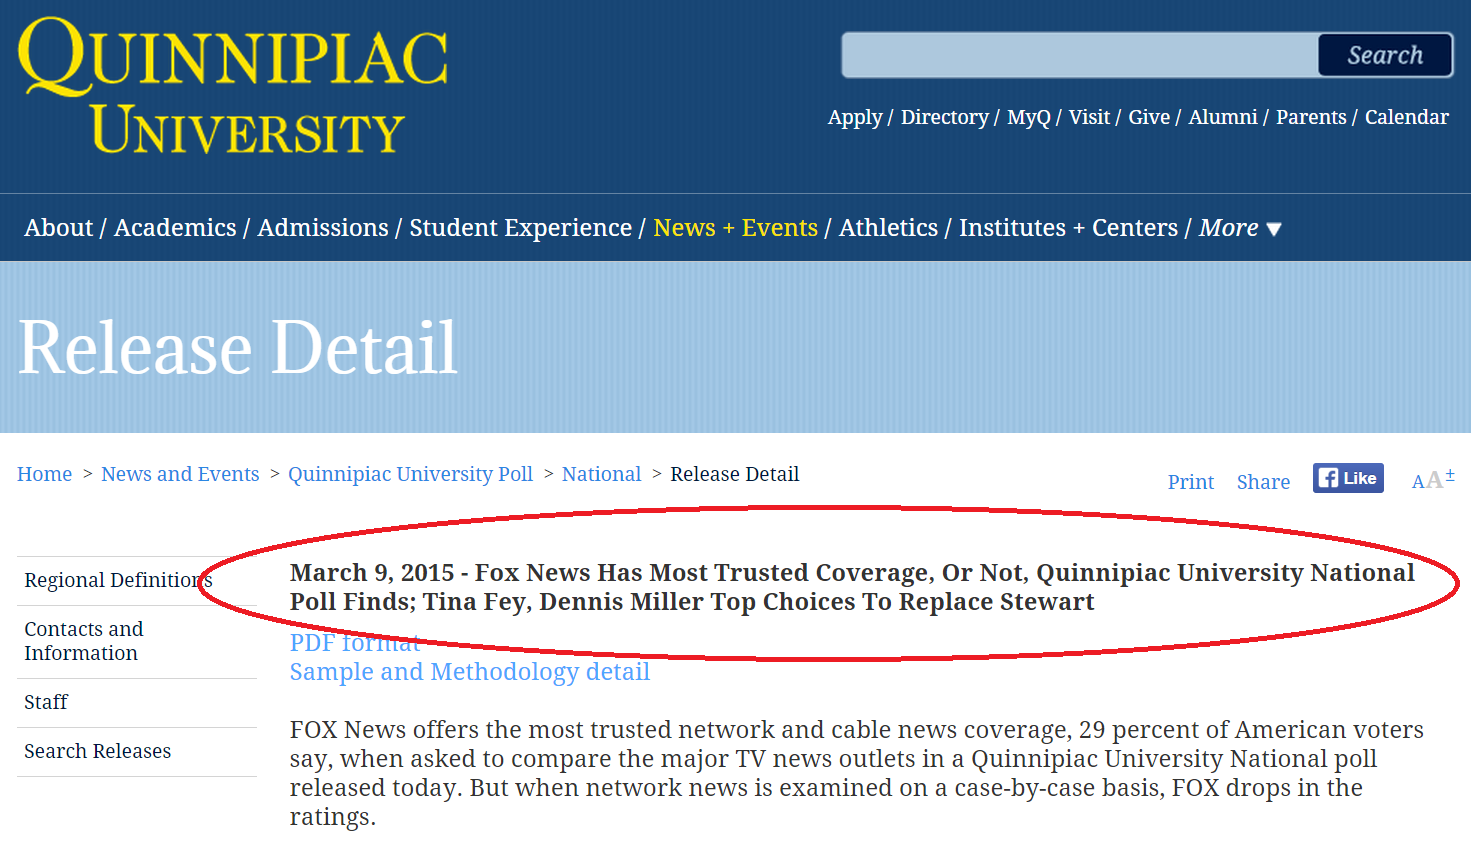
Task: Open the PDF format link
Action: tap(355, 643)
